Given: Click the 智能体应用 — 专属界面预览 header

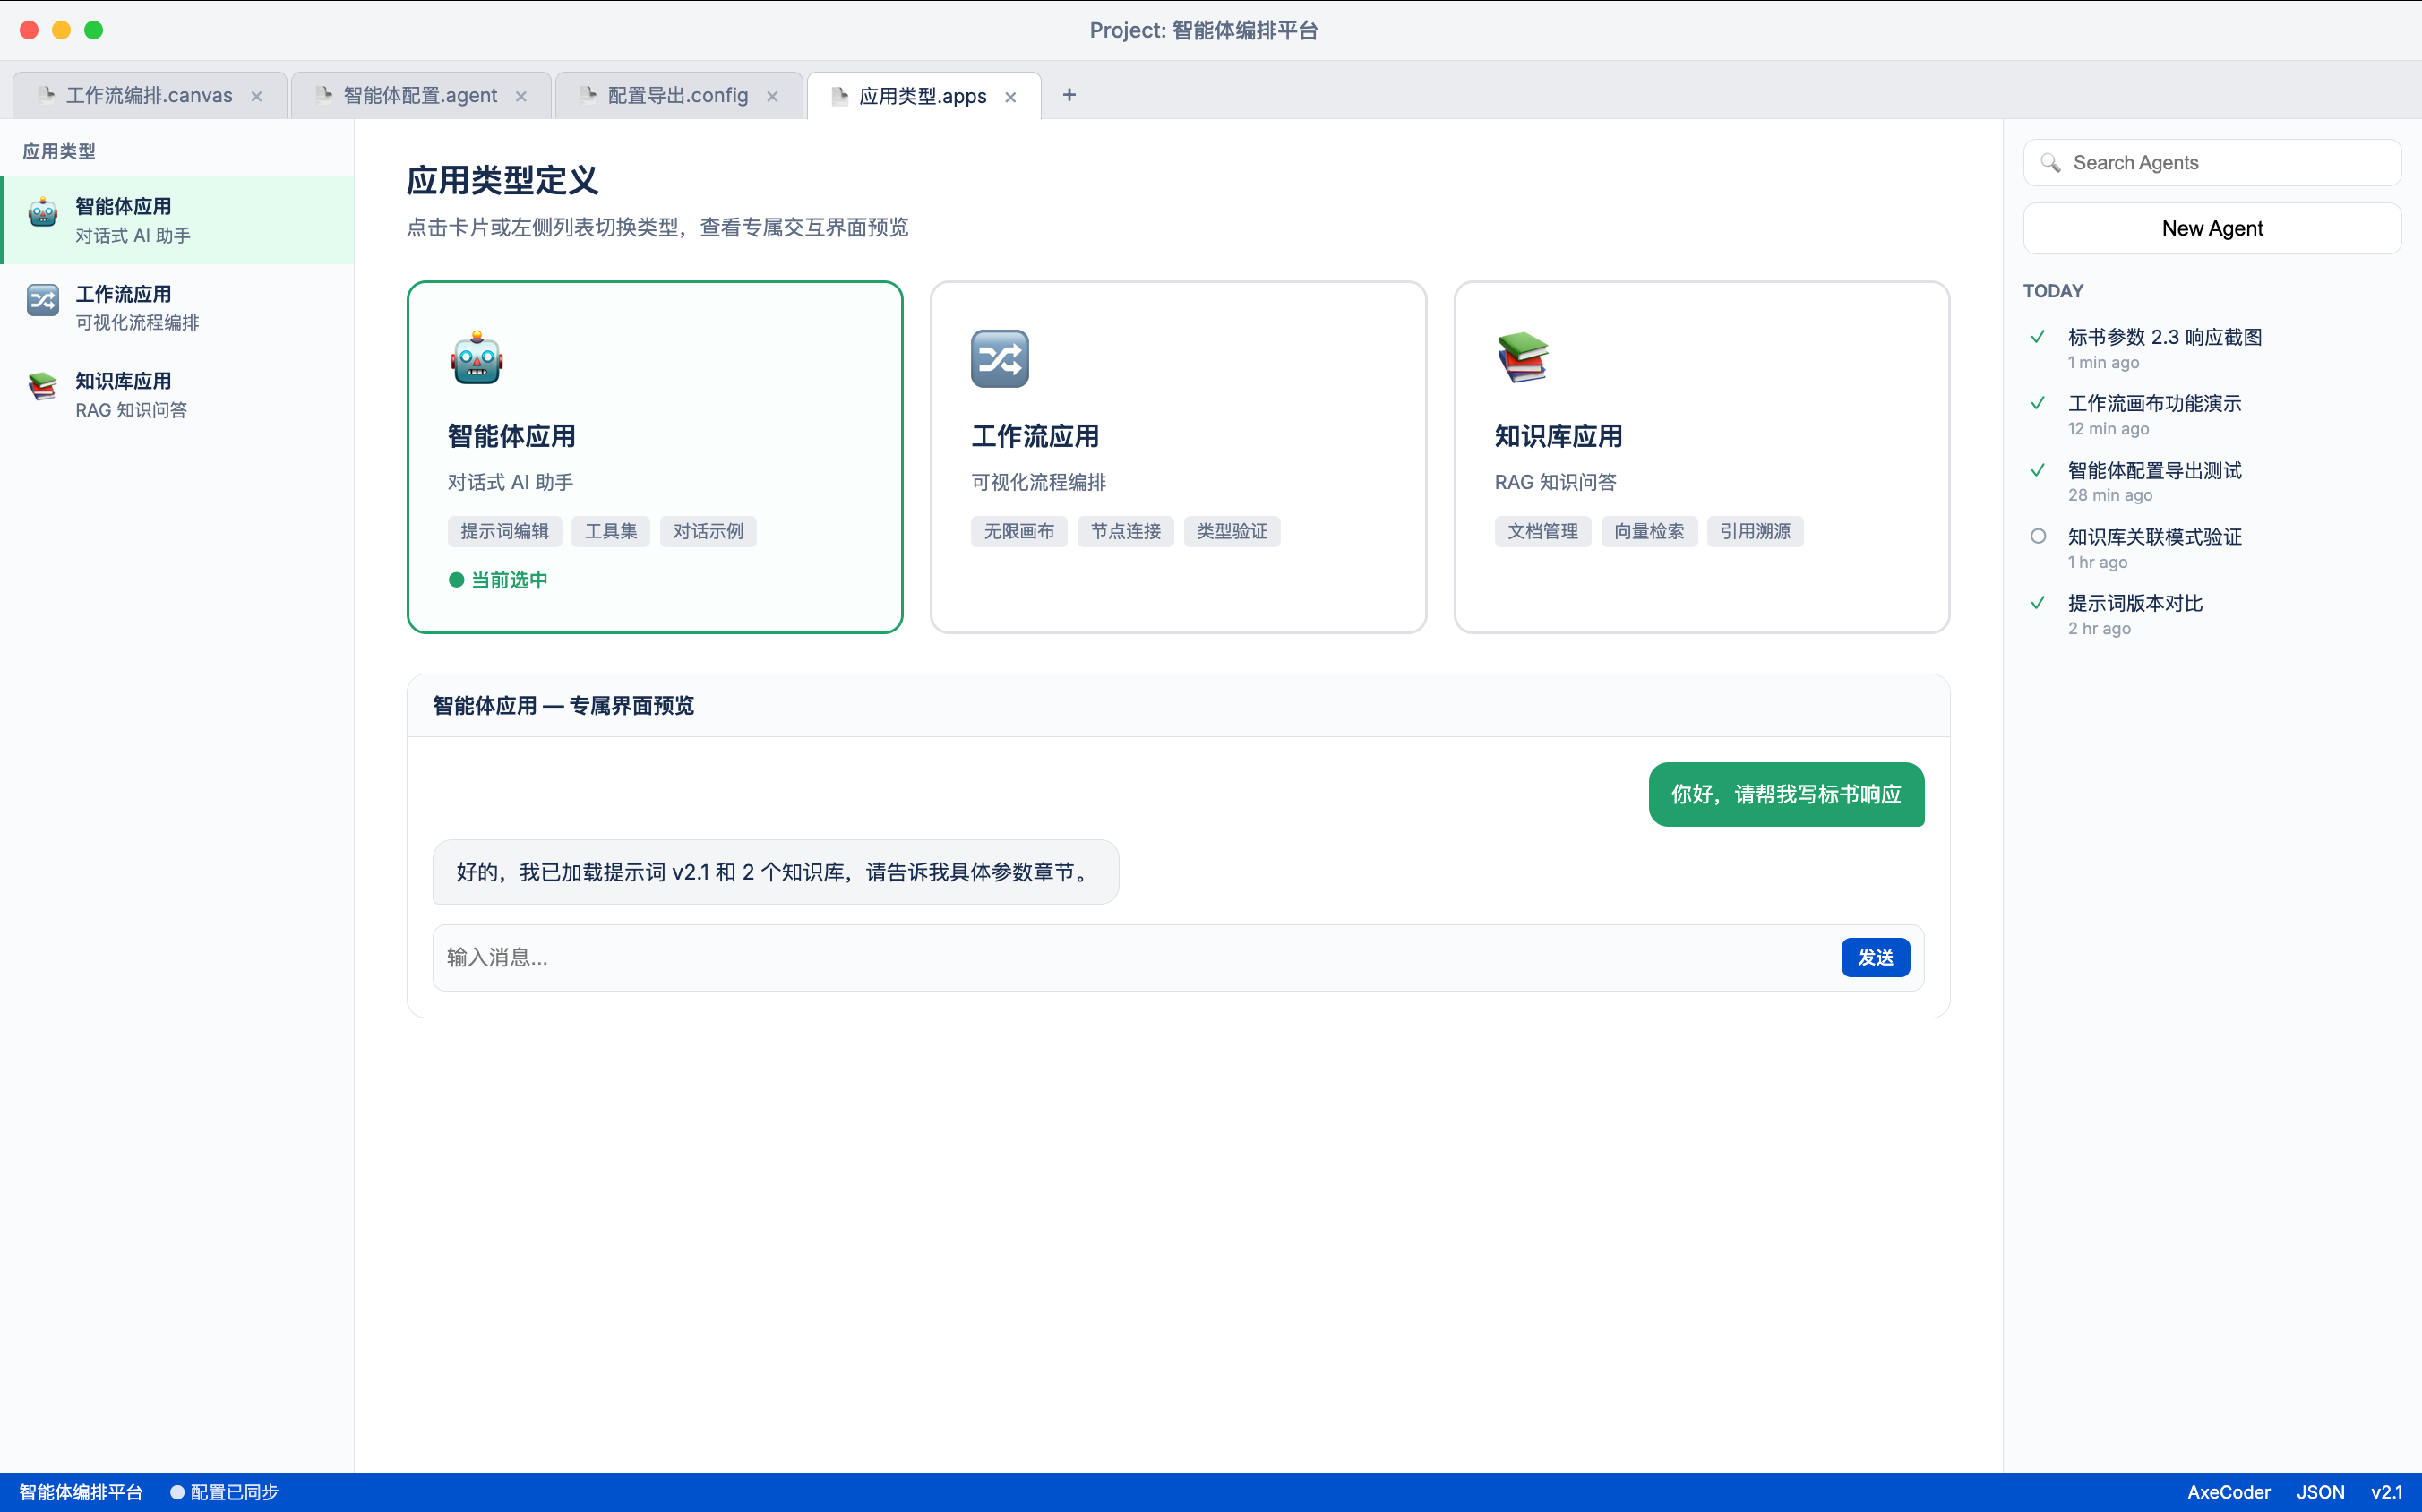Looking at the screenshot, I should [x=1178, y=706].
